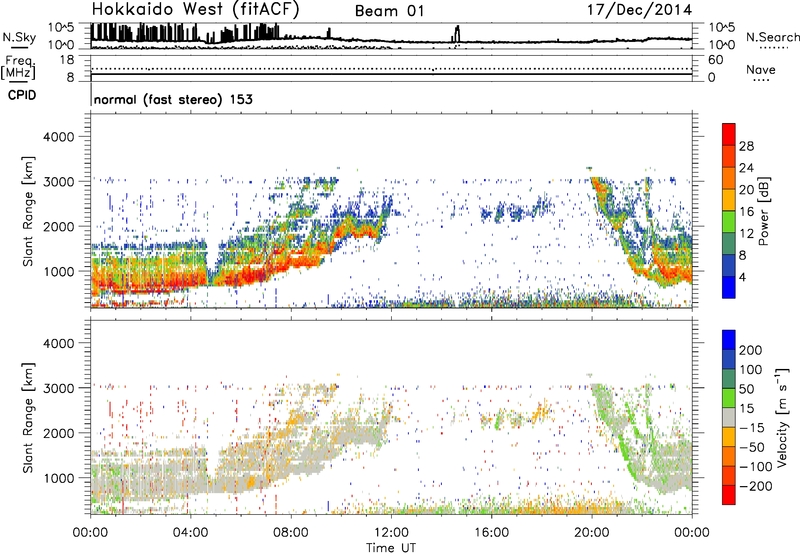Click the 'N.Search' legend label
800x554 pixels.
(x=773, y=37)
